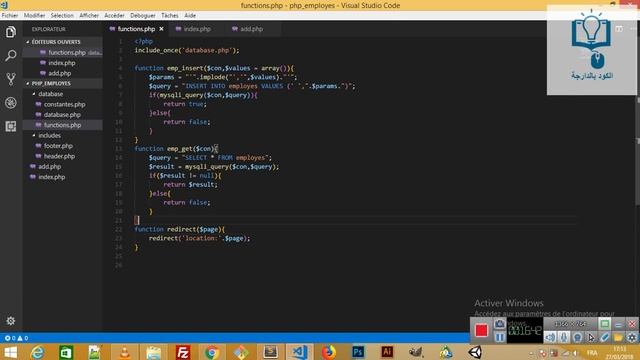Image resolution: width=640 pixels, height=360 pixels.
Task: Open the Déboguer menu
Action: tap(142, 16)
